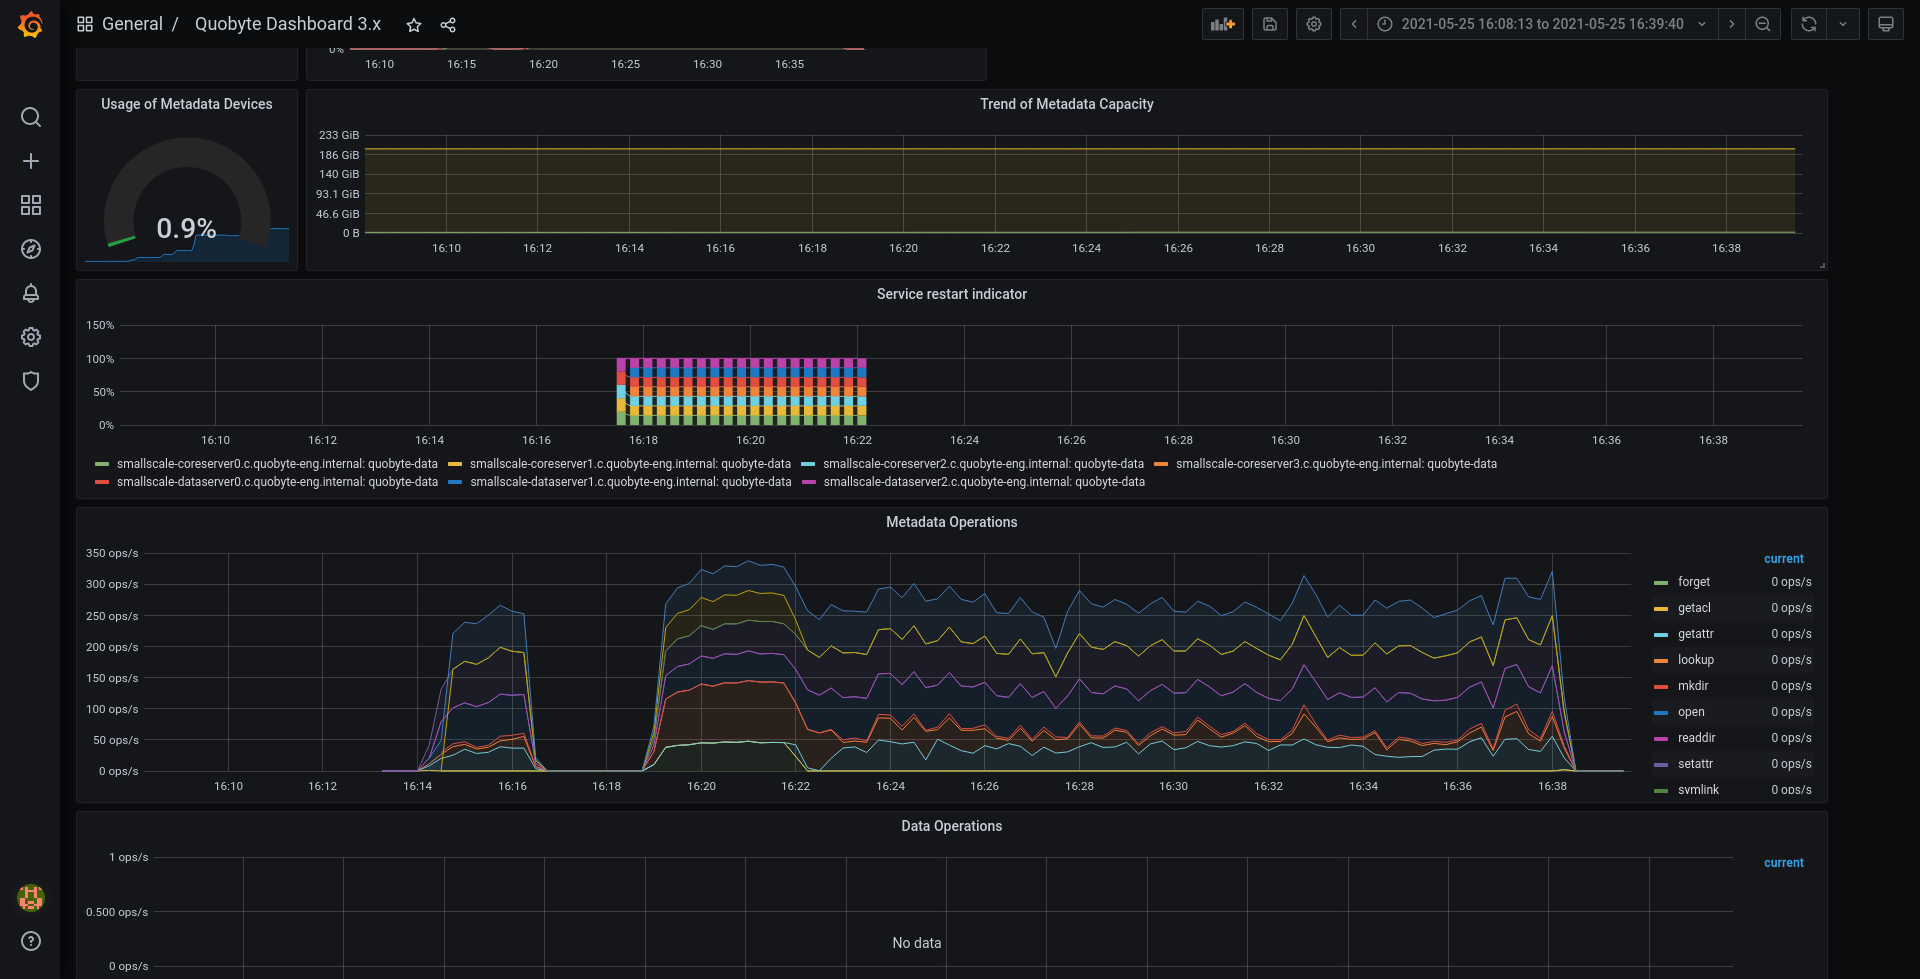The width and height of the screenshot is (1920, 979).
Task: Open the Metadata Operations panel title menu
Action: click(951, 522)
